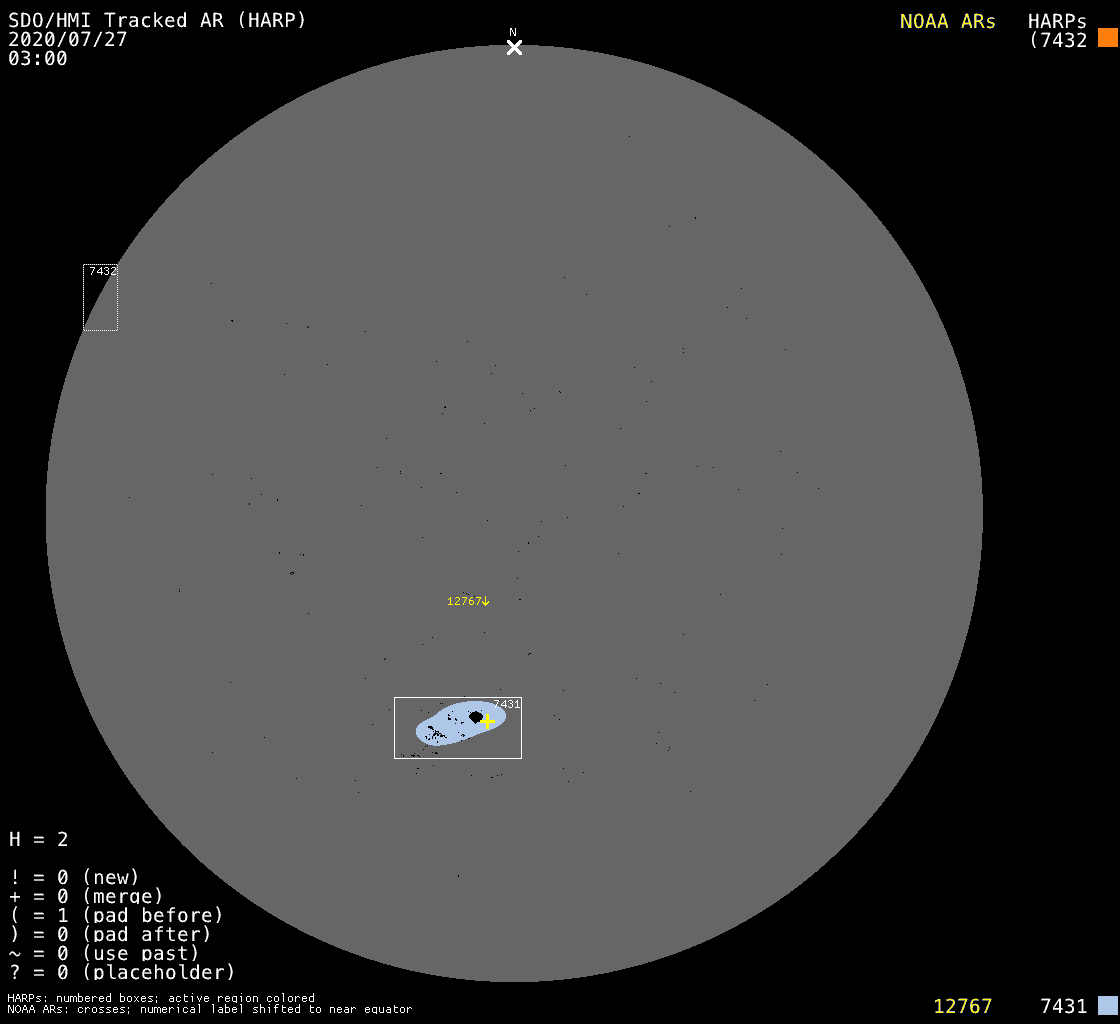This screenshot has height=1024, width=1120.
Task: Click the white X north pole marker
Action: click(x=514, y=48)
